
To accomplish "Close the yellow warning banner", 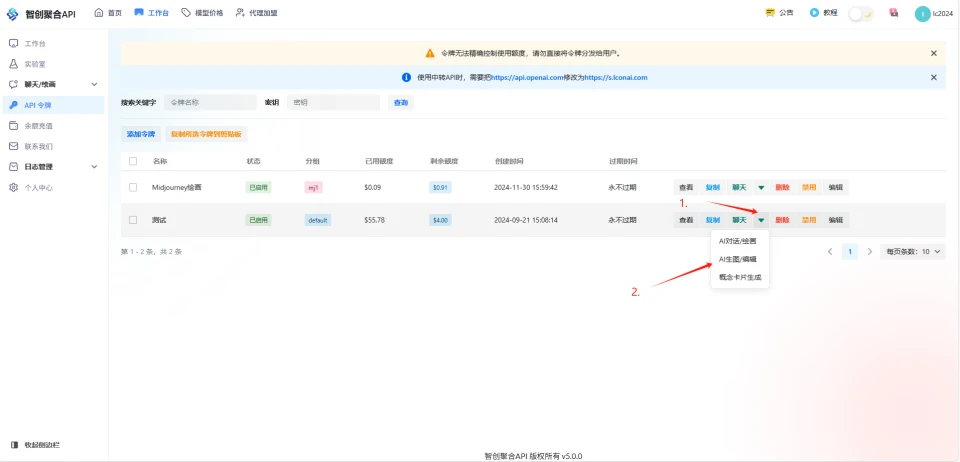I will coord(934,53).
